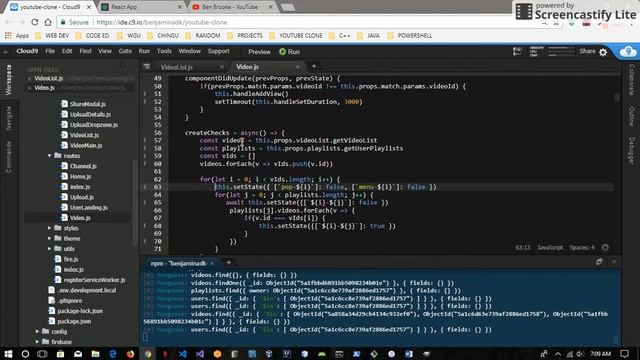The image size is (640, 360).
Task: Select the npm benjaminadk terminal tab
Action: tap(178, 263)
